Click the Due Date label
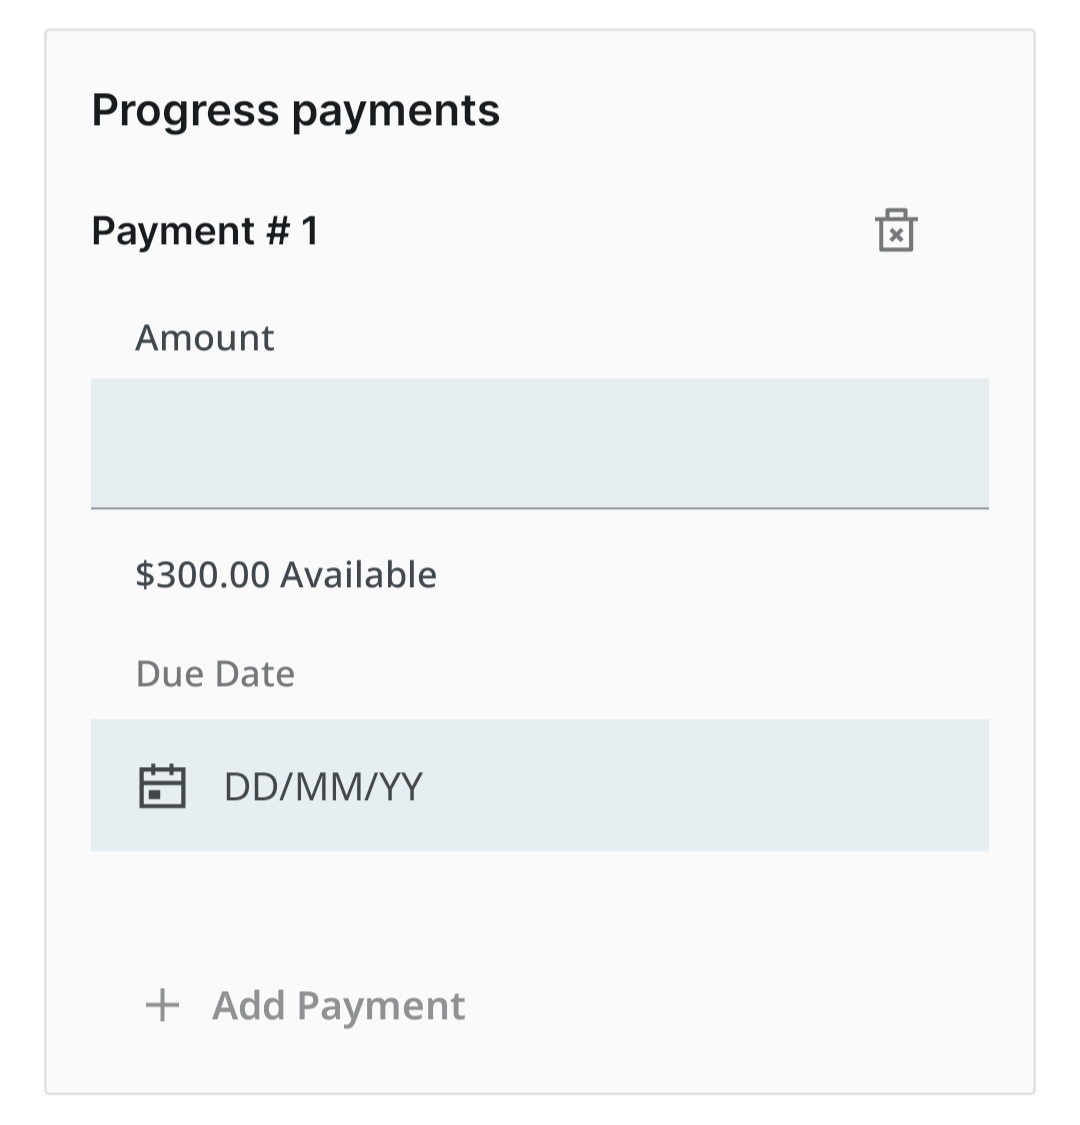This screenshot has width=1080, height=1125. point(215,674)
